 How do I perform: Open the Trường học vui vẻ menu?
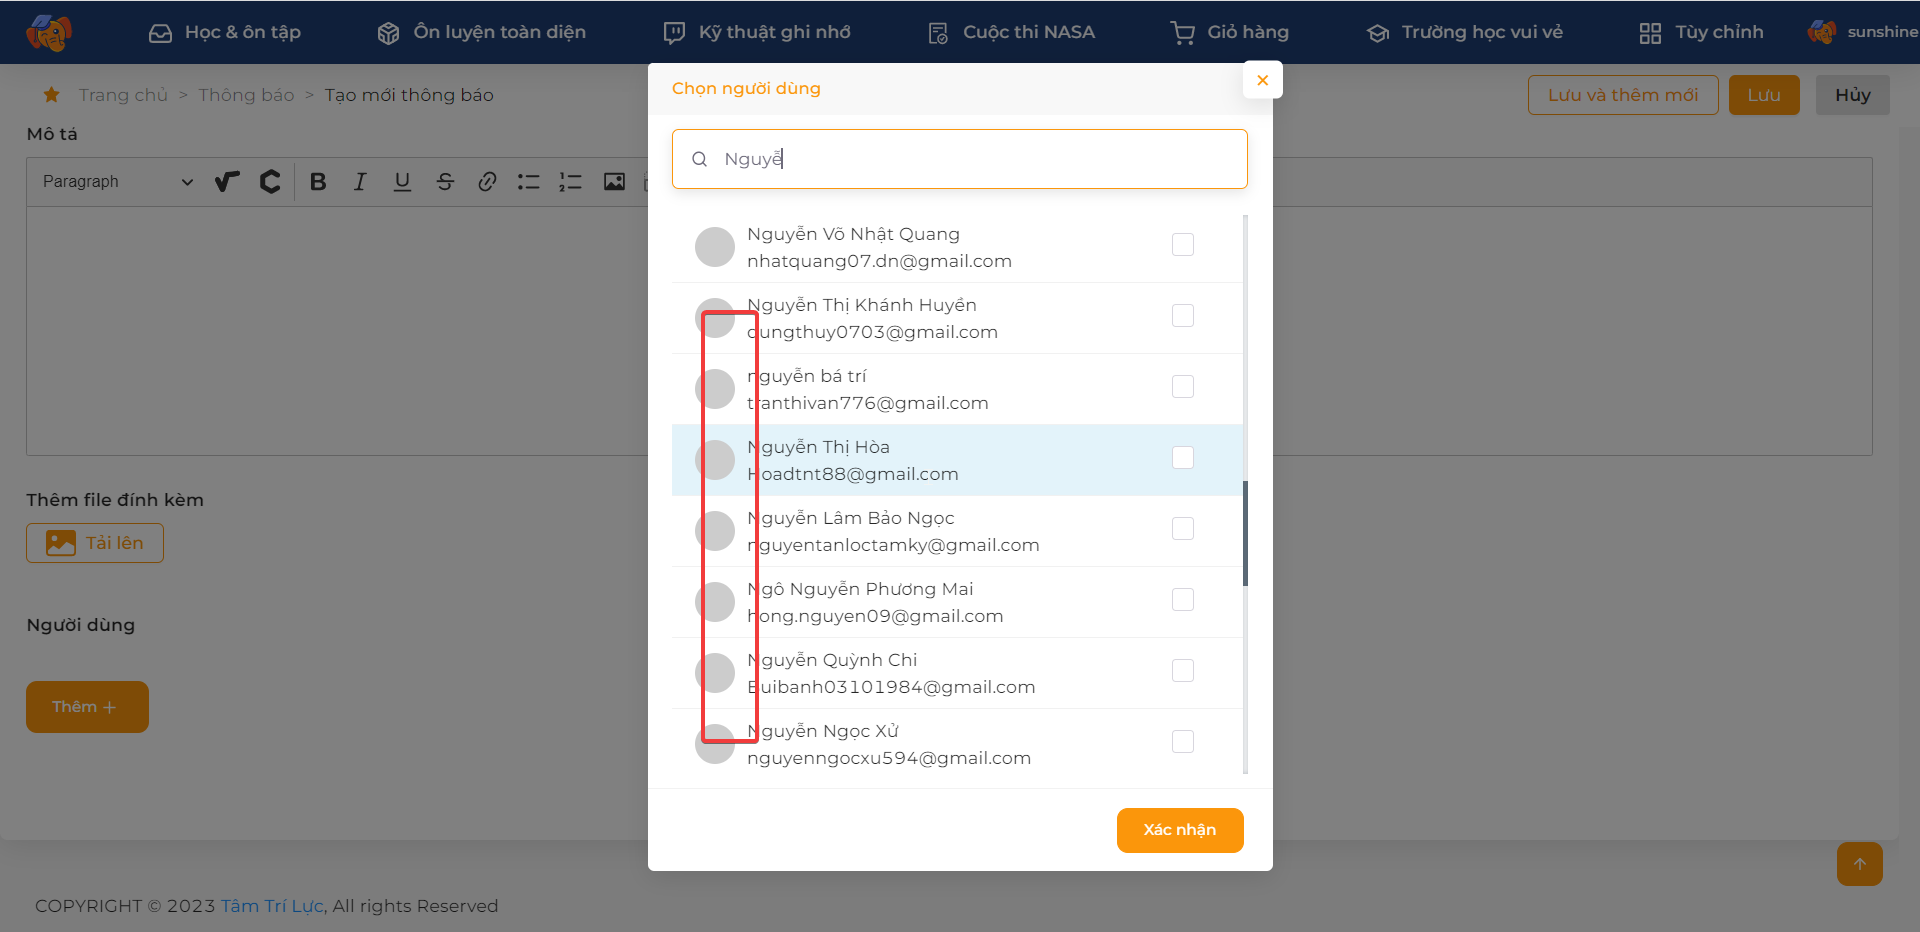(x=1464, y=32)
